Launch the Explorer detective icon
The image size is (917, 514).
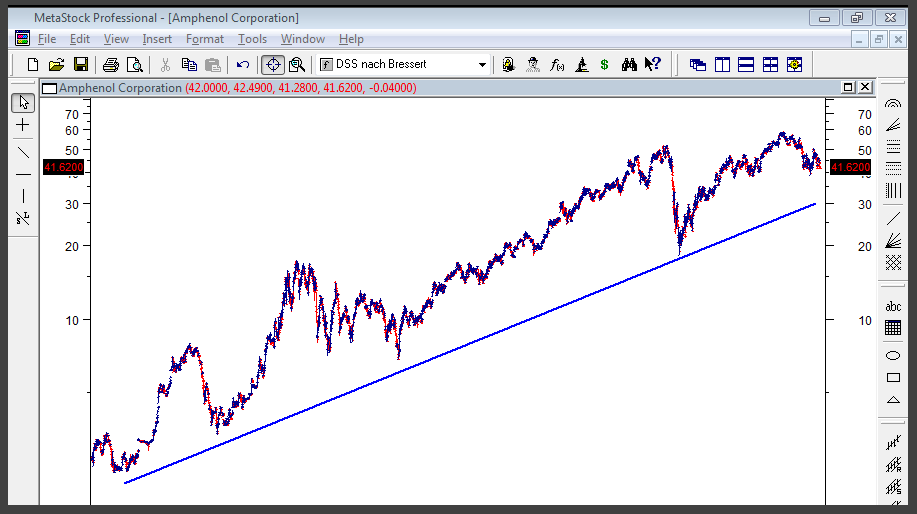[x=533, y=64]
